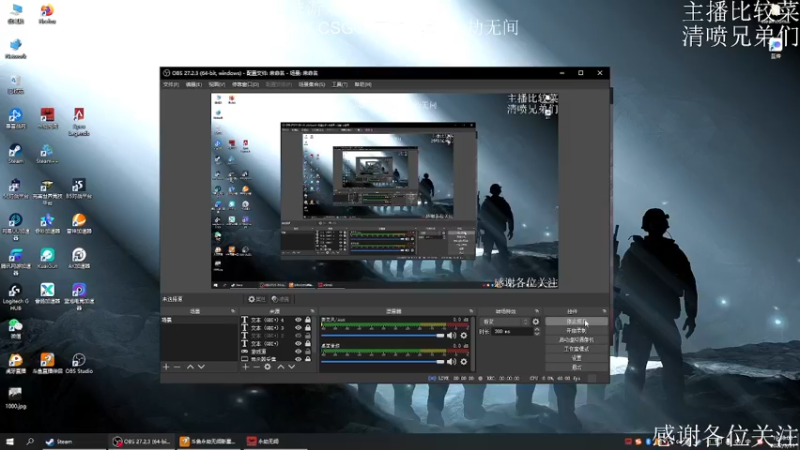The width and height of the screenshot is (800, 450).
Task: Open the 帮助(H) menu
Action: pos(363,85)
